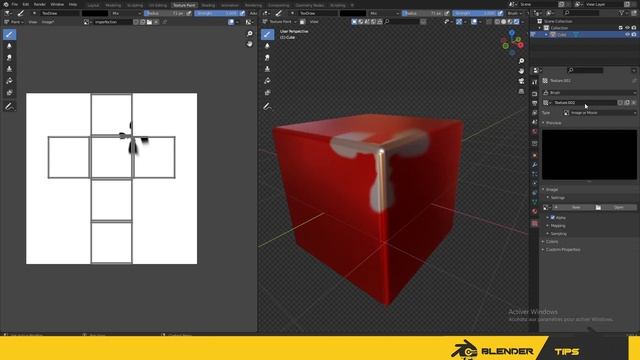Open the Texture properties tab
The width and height of the screenshot is (640, 360).
click(535, 223)
